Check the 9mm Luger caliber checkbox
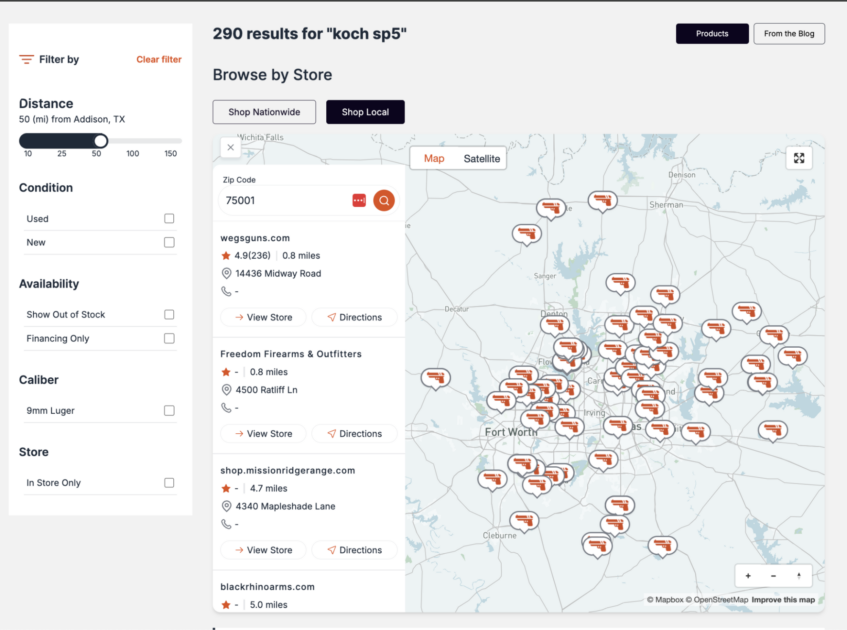847x630 pixels. (x=169, y=411)
